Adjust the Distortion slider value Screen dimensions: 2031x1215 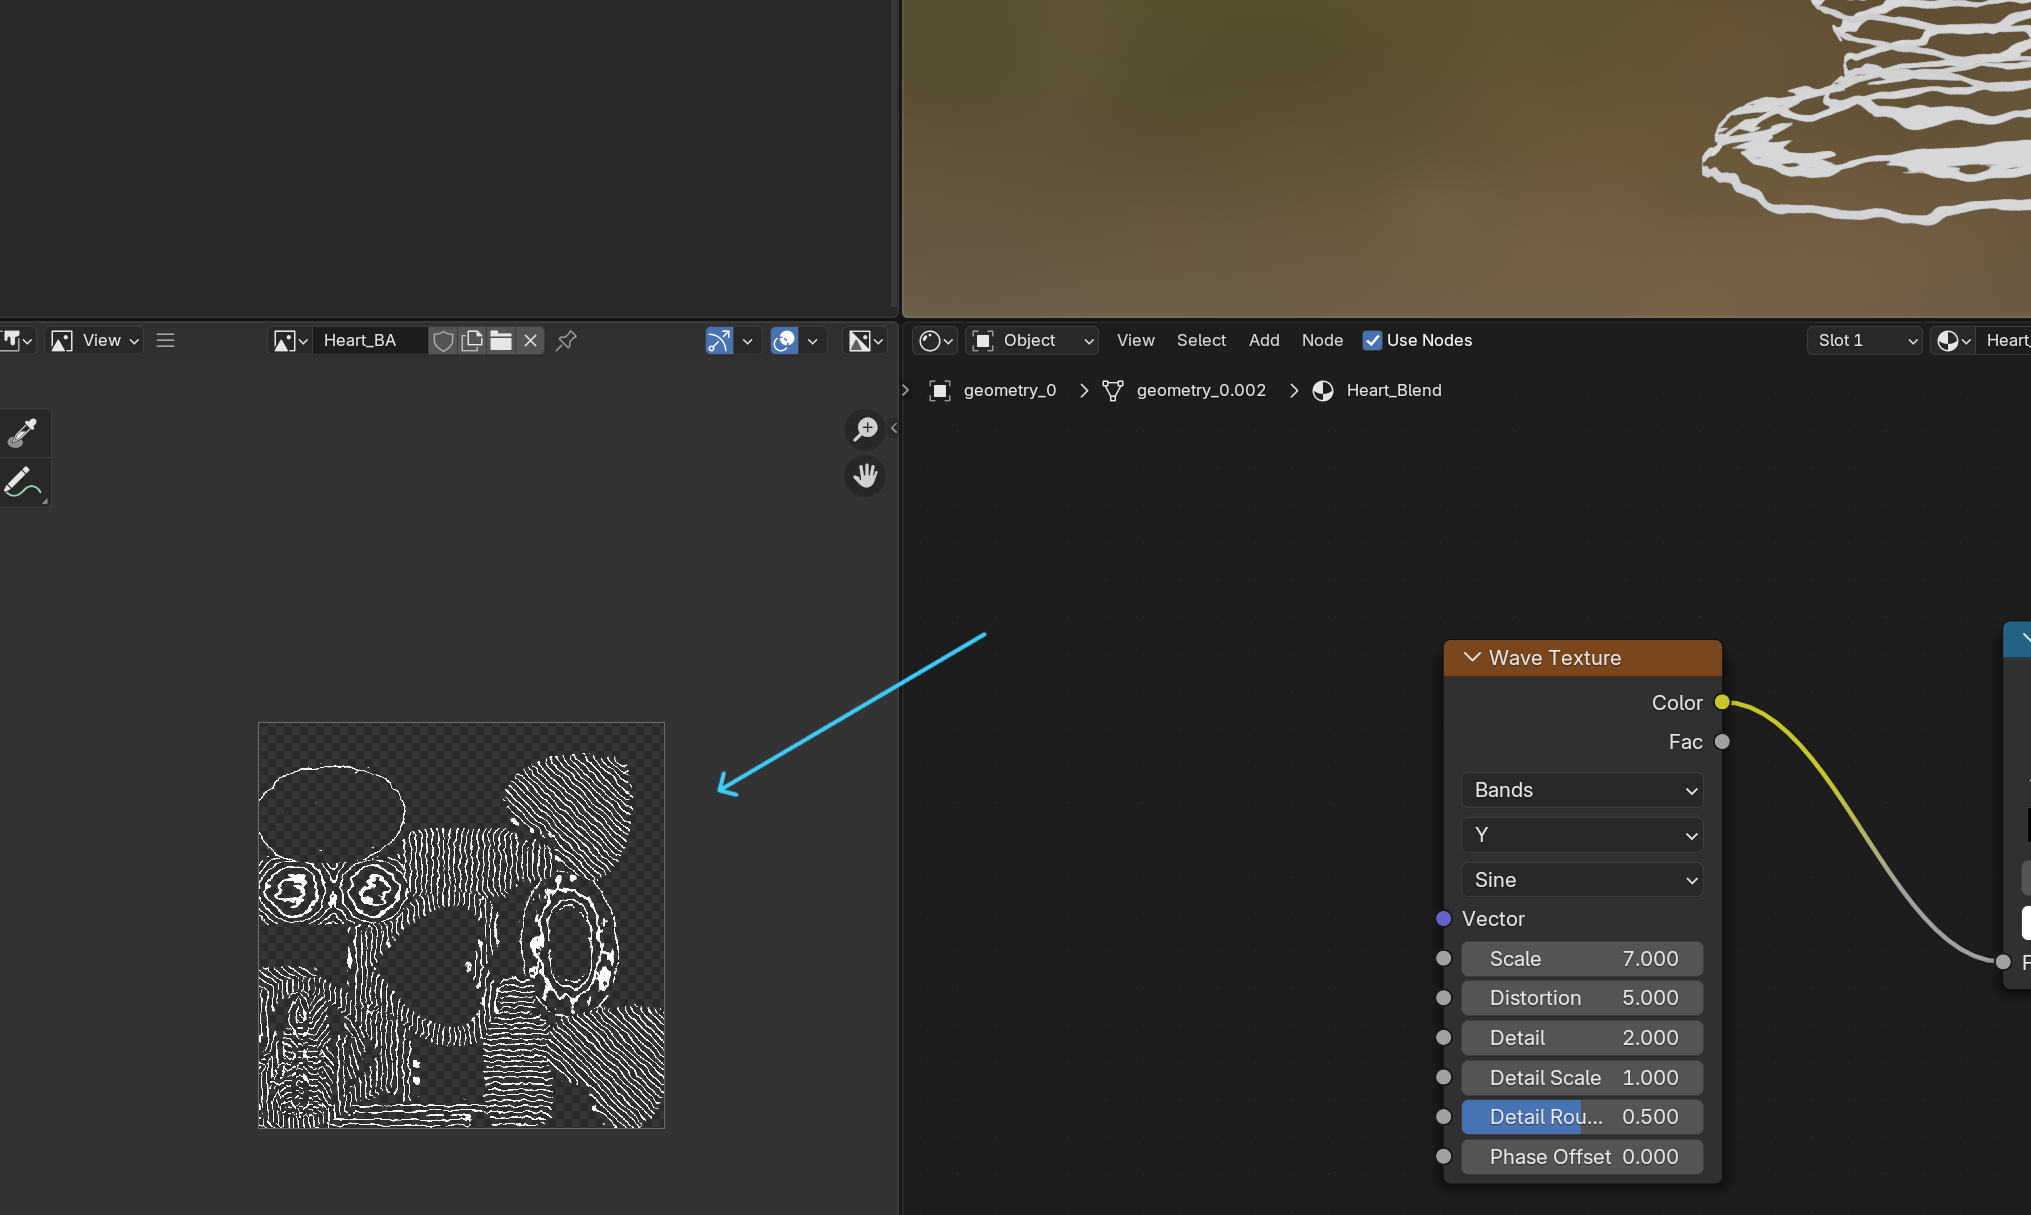pyautogui.click(x=1580, y=997)
